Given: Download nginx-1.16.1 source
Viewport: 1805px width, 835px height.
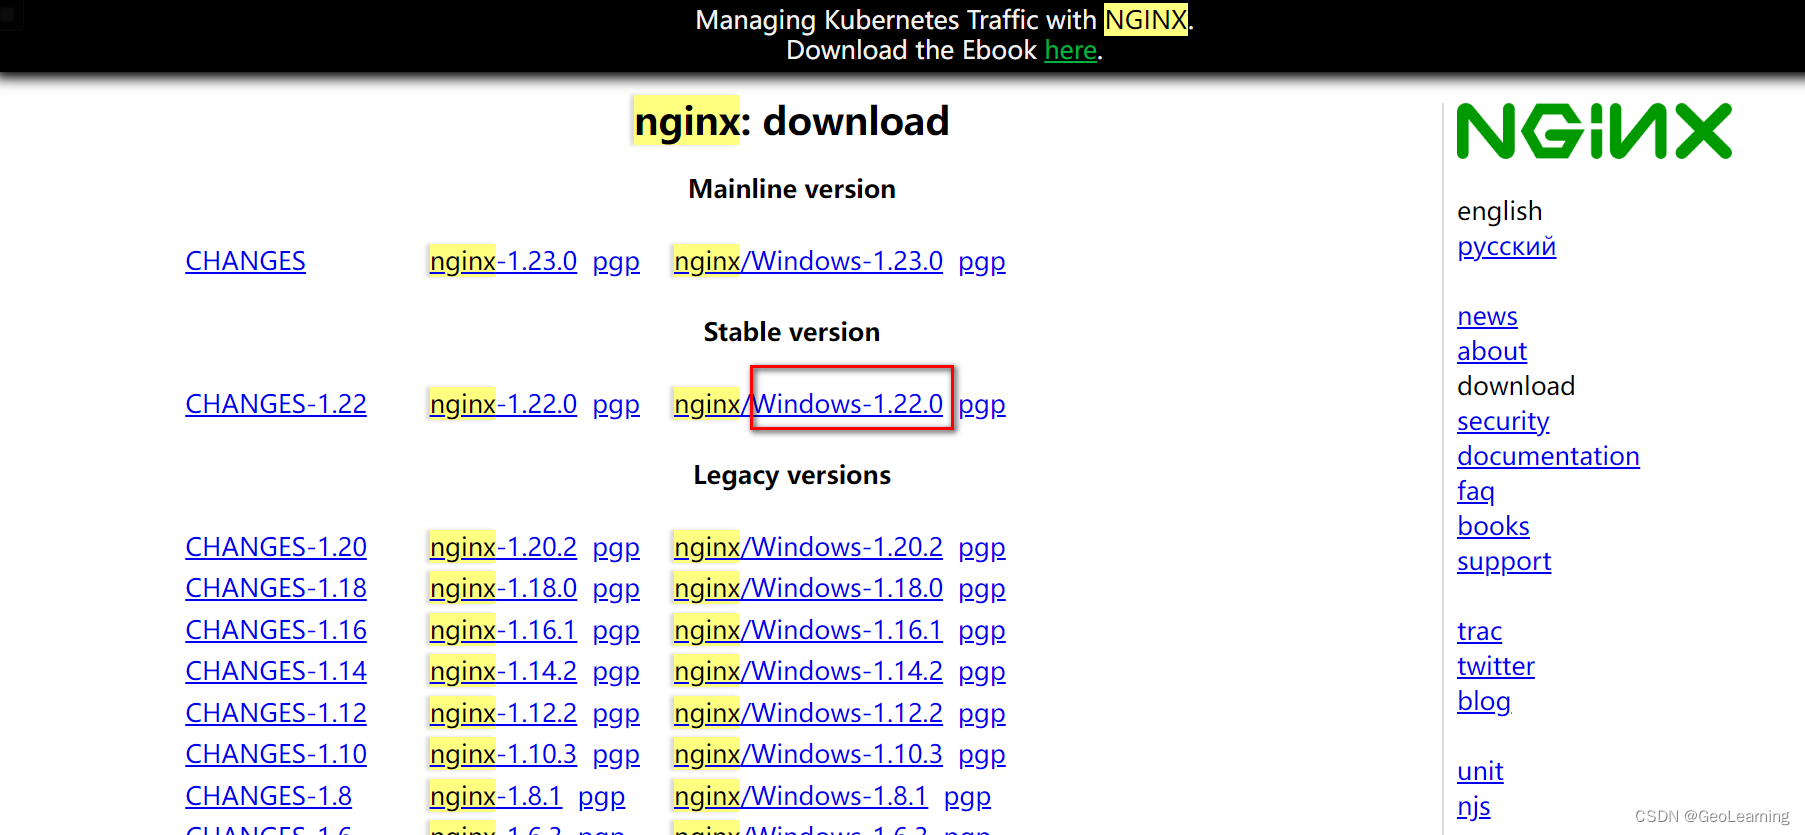Looking at the screenshot, I should click(503, 630).
